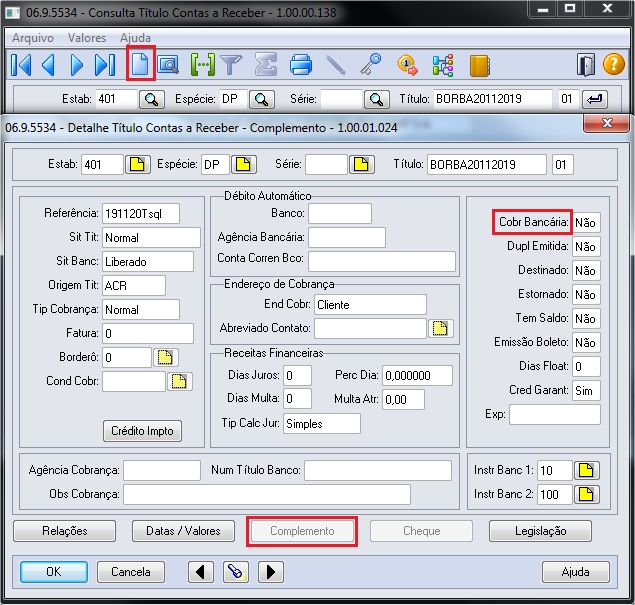Open note icon beside Cond Cobr field

[179, 381]
